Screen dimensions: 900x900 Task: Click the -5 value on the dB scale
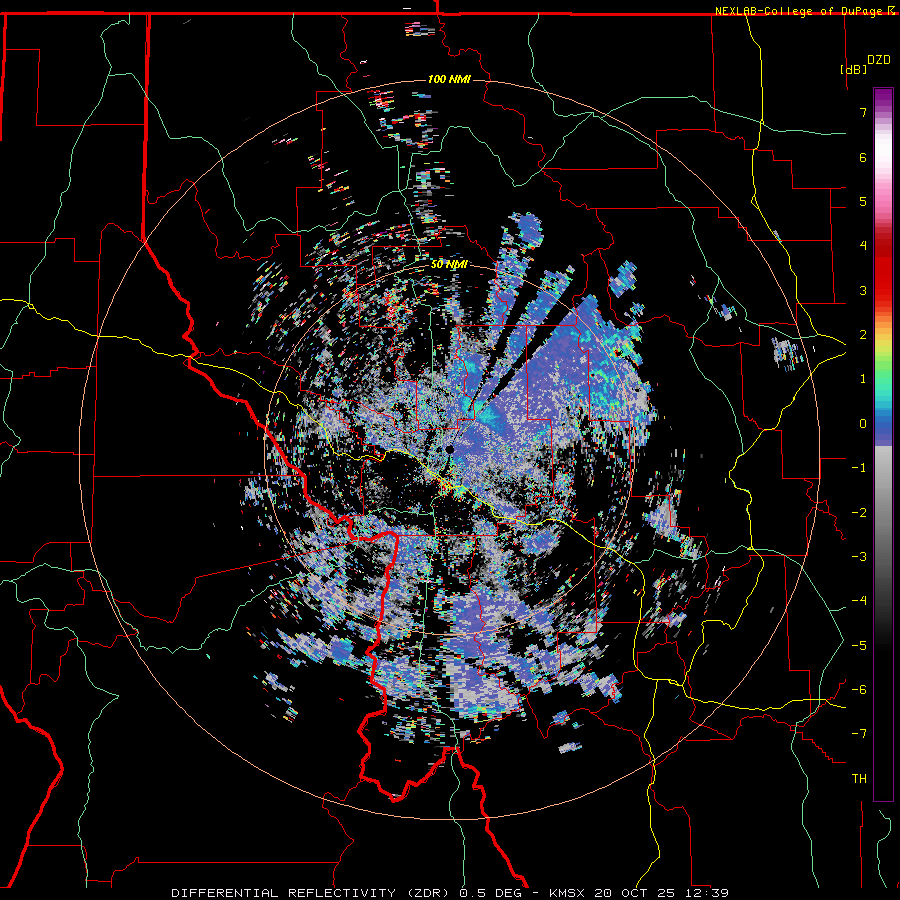(x=859, y=646)
